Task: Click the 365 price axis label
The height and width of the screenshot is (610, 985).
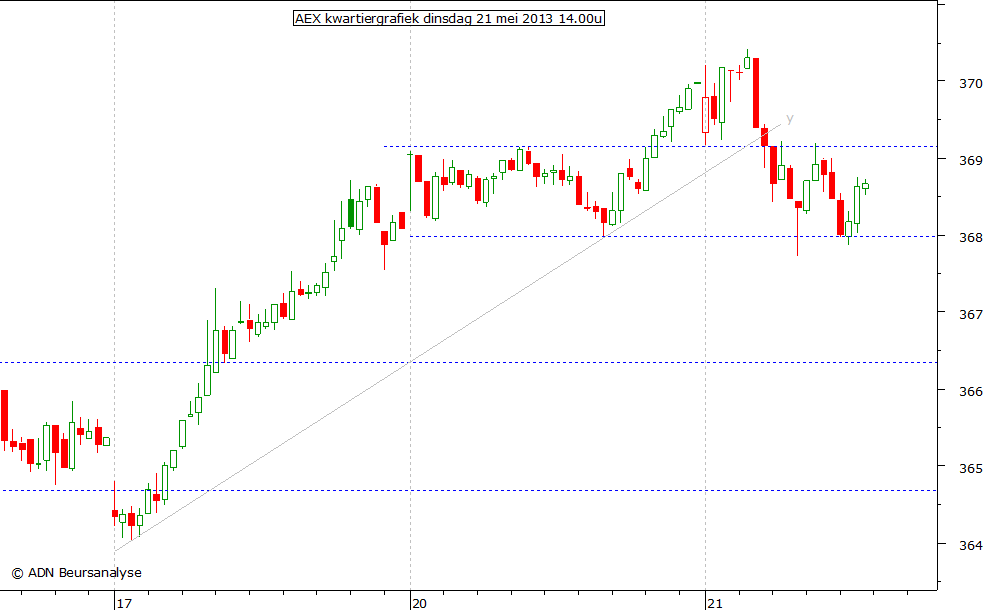Action: click(971, 469)
